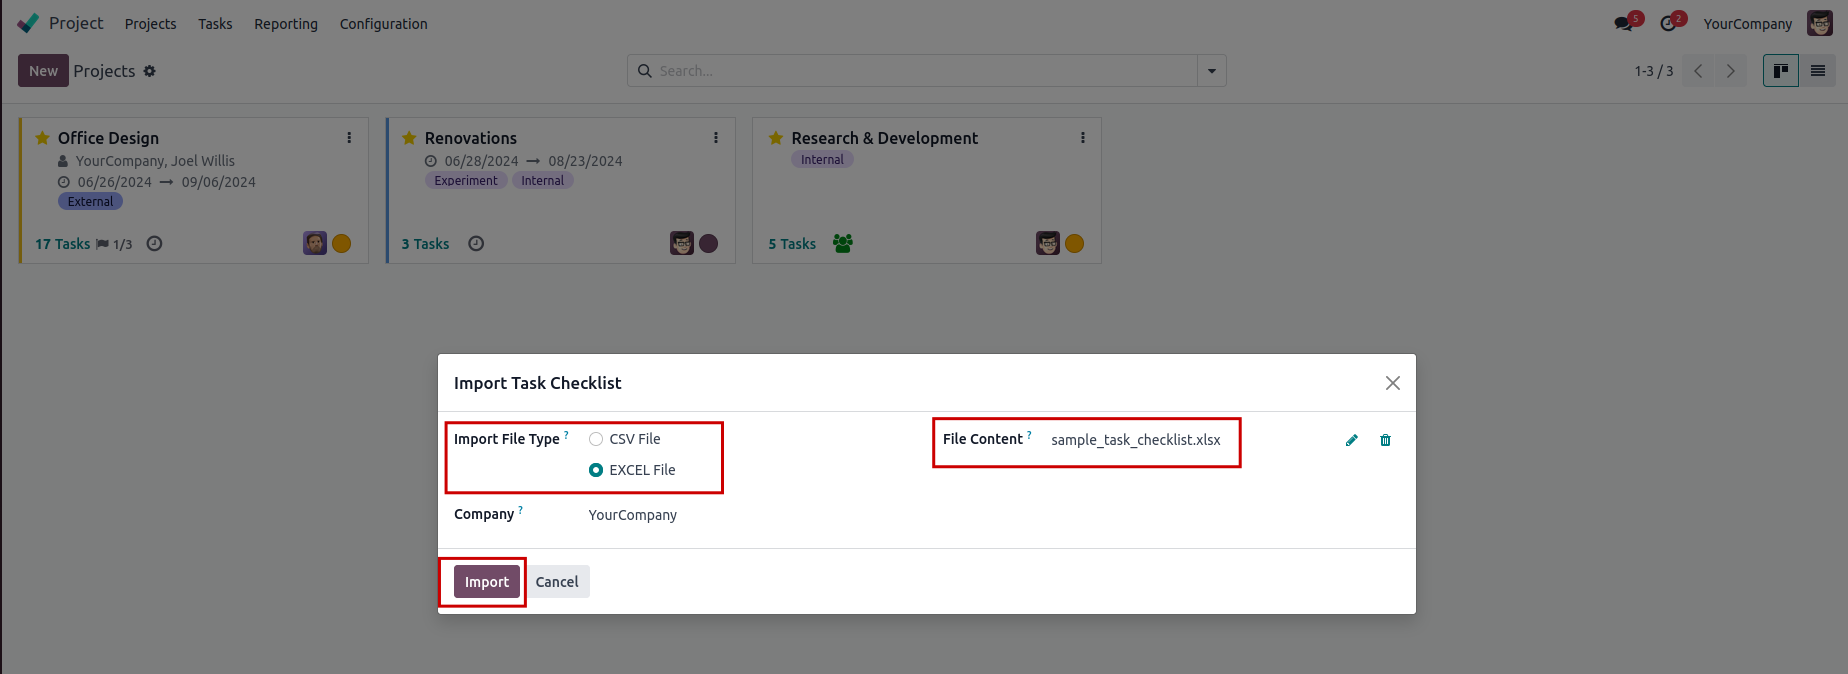Viewport: 1848px width, 674px height.
Task: Click the orange status dot on Office Design
Action: (341, 243)
